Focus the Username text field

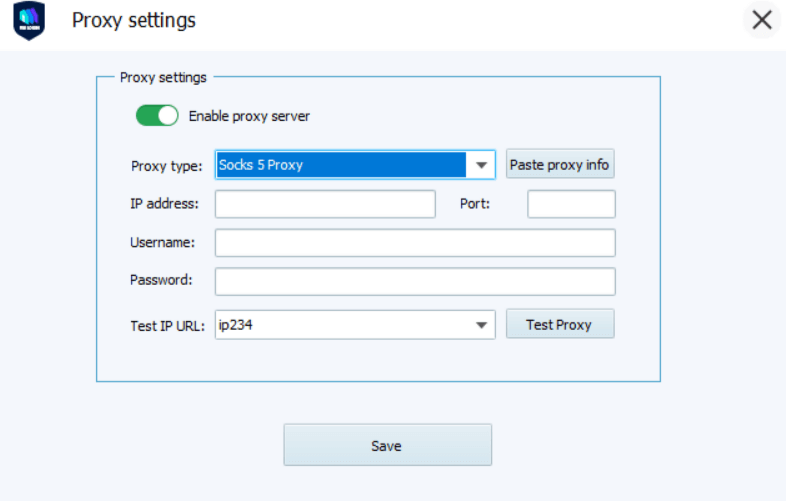click(x=415, y=243)
